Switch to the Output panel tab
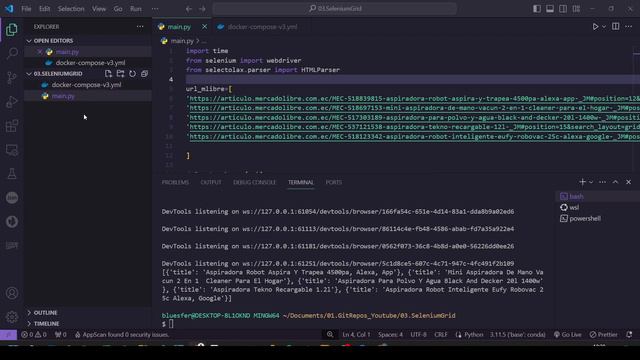This screenshot has width=640, height=360. [211, 182]
